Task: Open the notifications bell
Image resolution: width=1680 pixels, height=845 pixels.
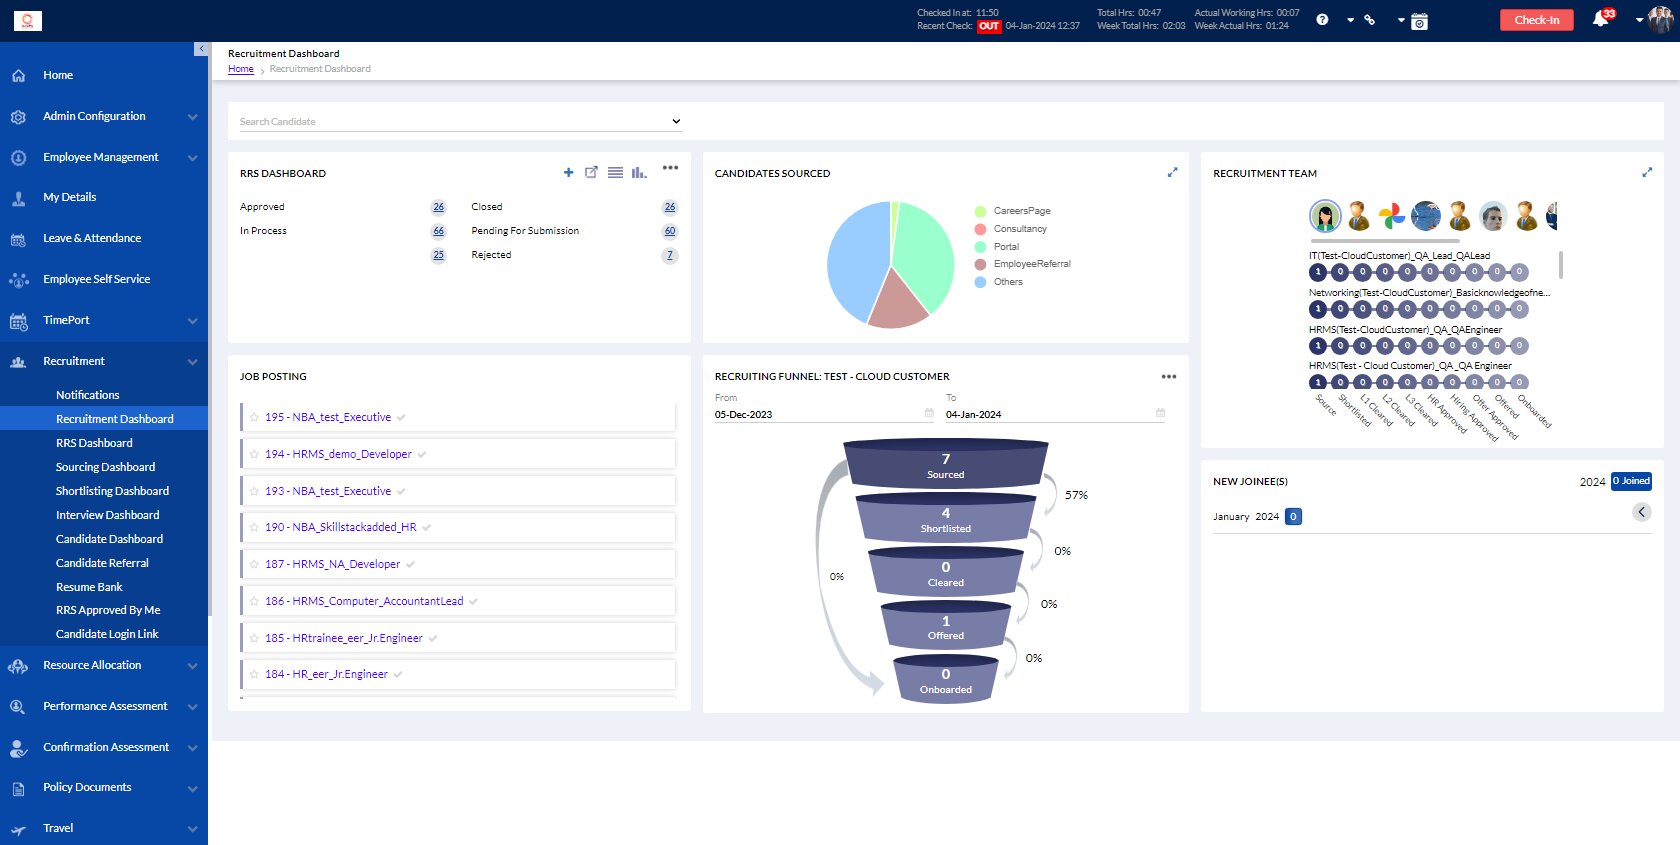Action: coord(1600,20)
